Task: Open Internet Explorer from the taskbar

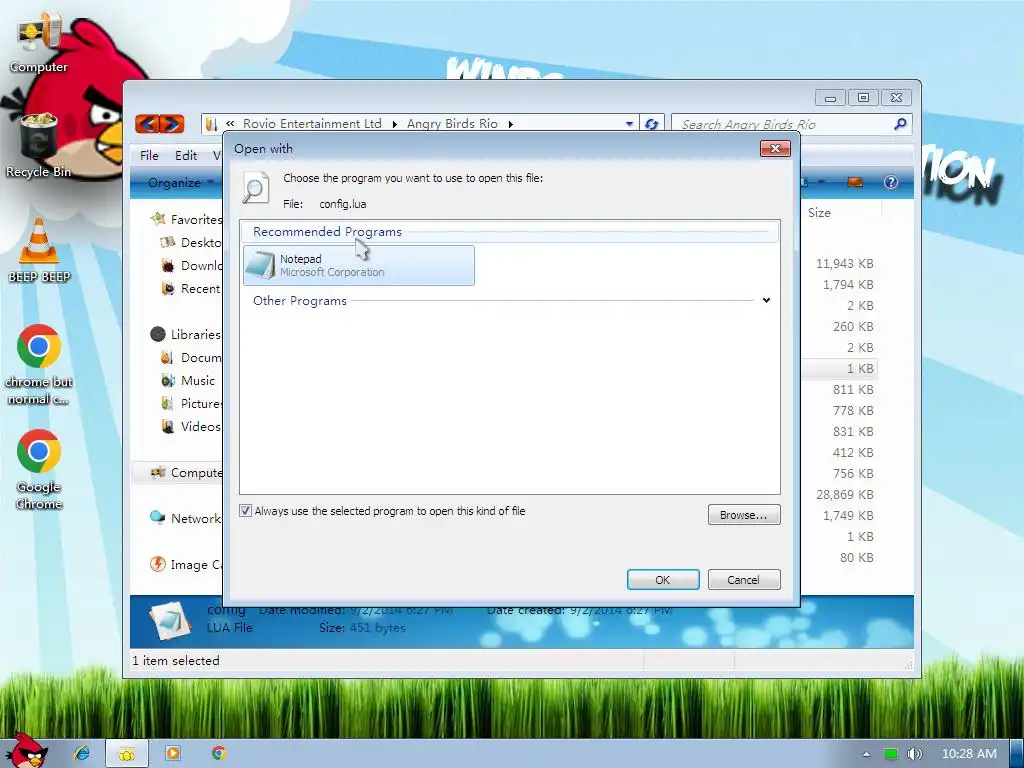Action: 82,753
